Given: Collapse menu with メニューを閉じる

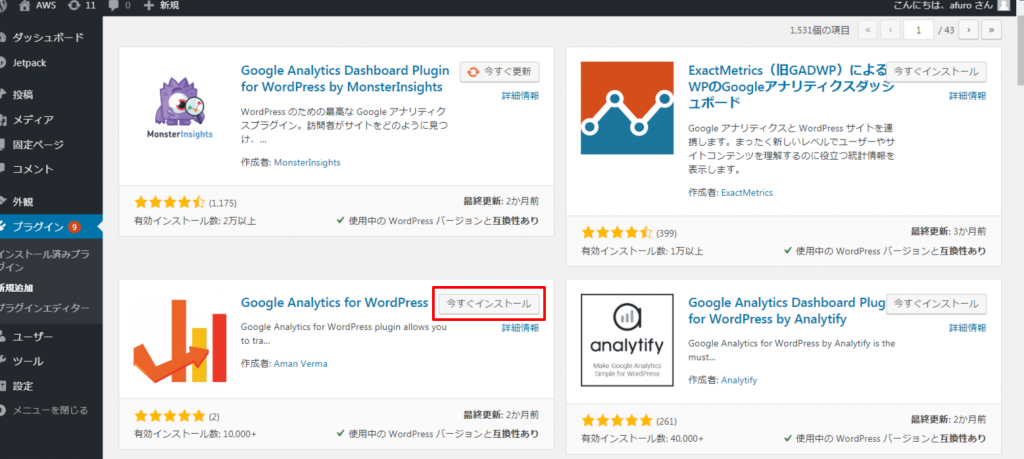Looking at the screenshot, I should coord(50,410).
